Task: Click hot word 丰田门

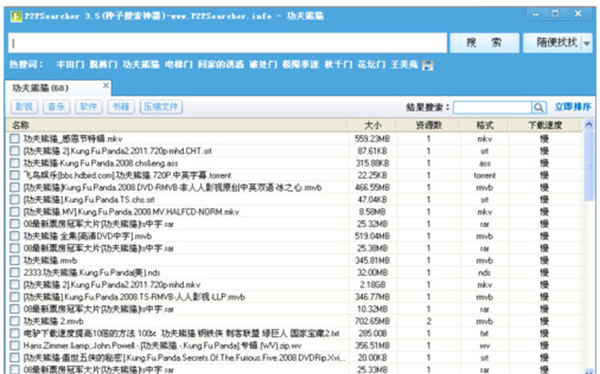Action: click(70, 64)
